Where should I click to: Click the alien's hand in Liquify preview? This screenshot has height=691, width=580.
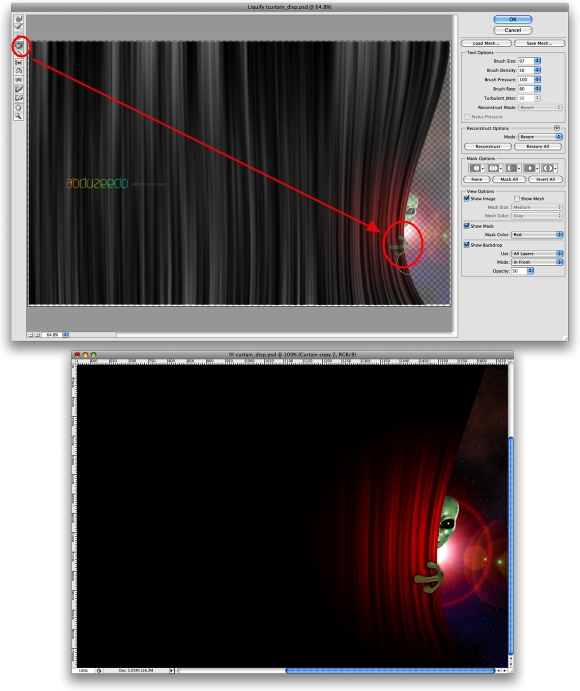(400, 244)
